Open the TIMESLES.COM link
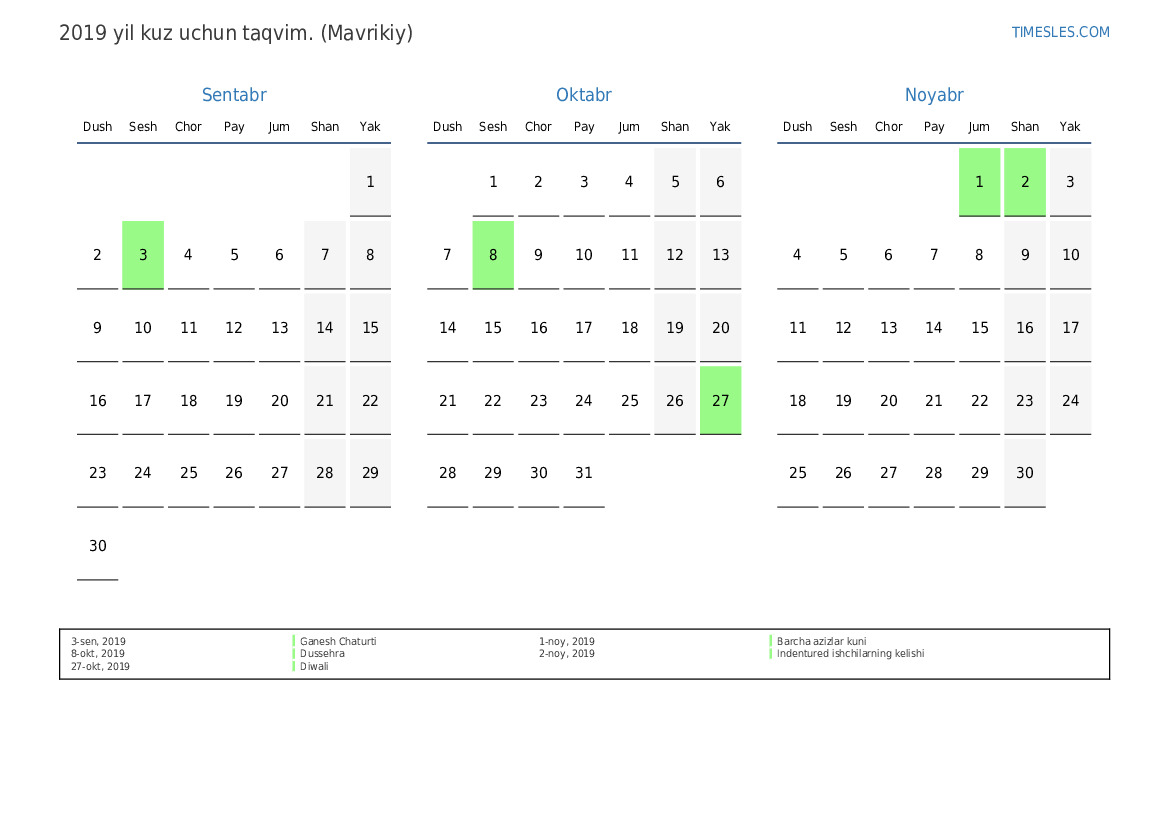The width and height of the screenshot is (1169, 827). pos(1060,32)
